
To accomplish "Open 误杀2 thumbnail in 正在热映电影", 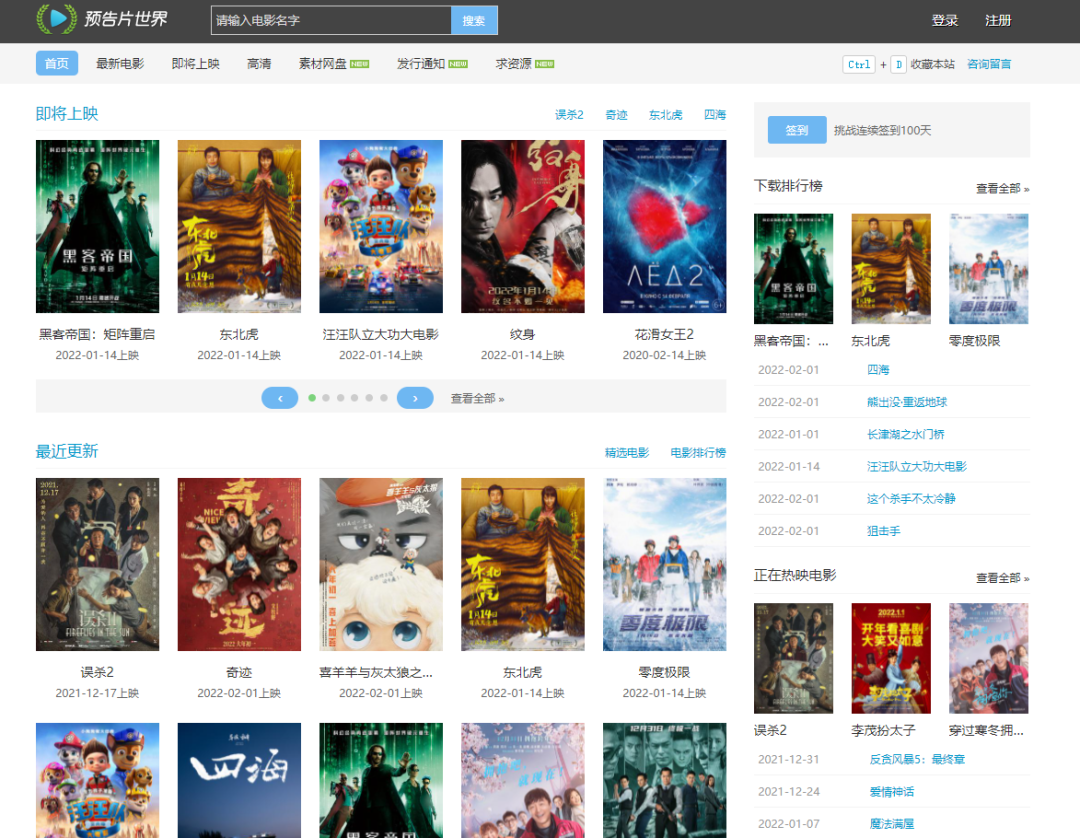I will click(x=793, y=658).
